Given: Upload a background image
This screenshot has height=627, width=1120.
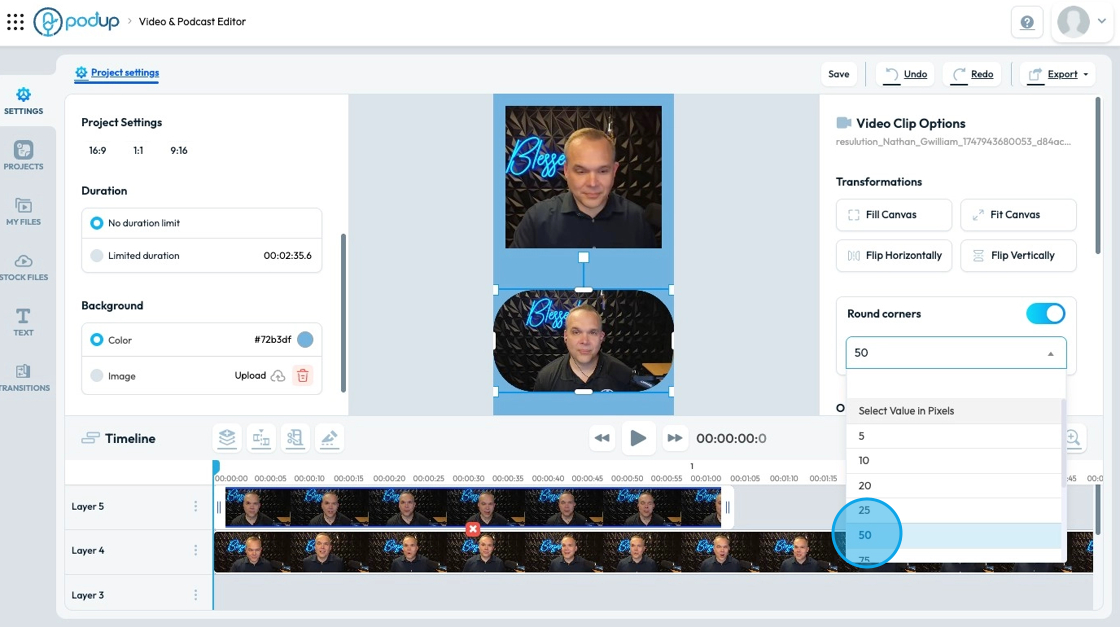Looking at the screenshot, I should pyautogui.click(x=260, y=376).
